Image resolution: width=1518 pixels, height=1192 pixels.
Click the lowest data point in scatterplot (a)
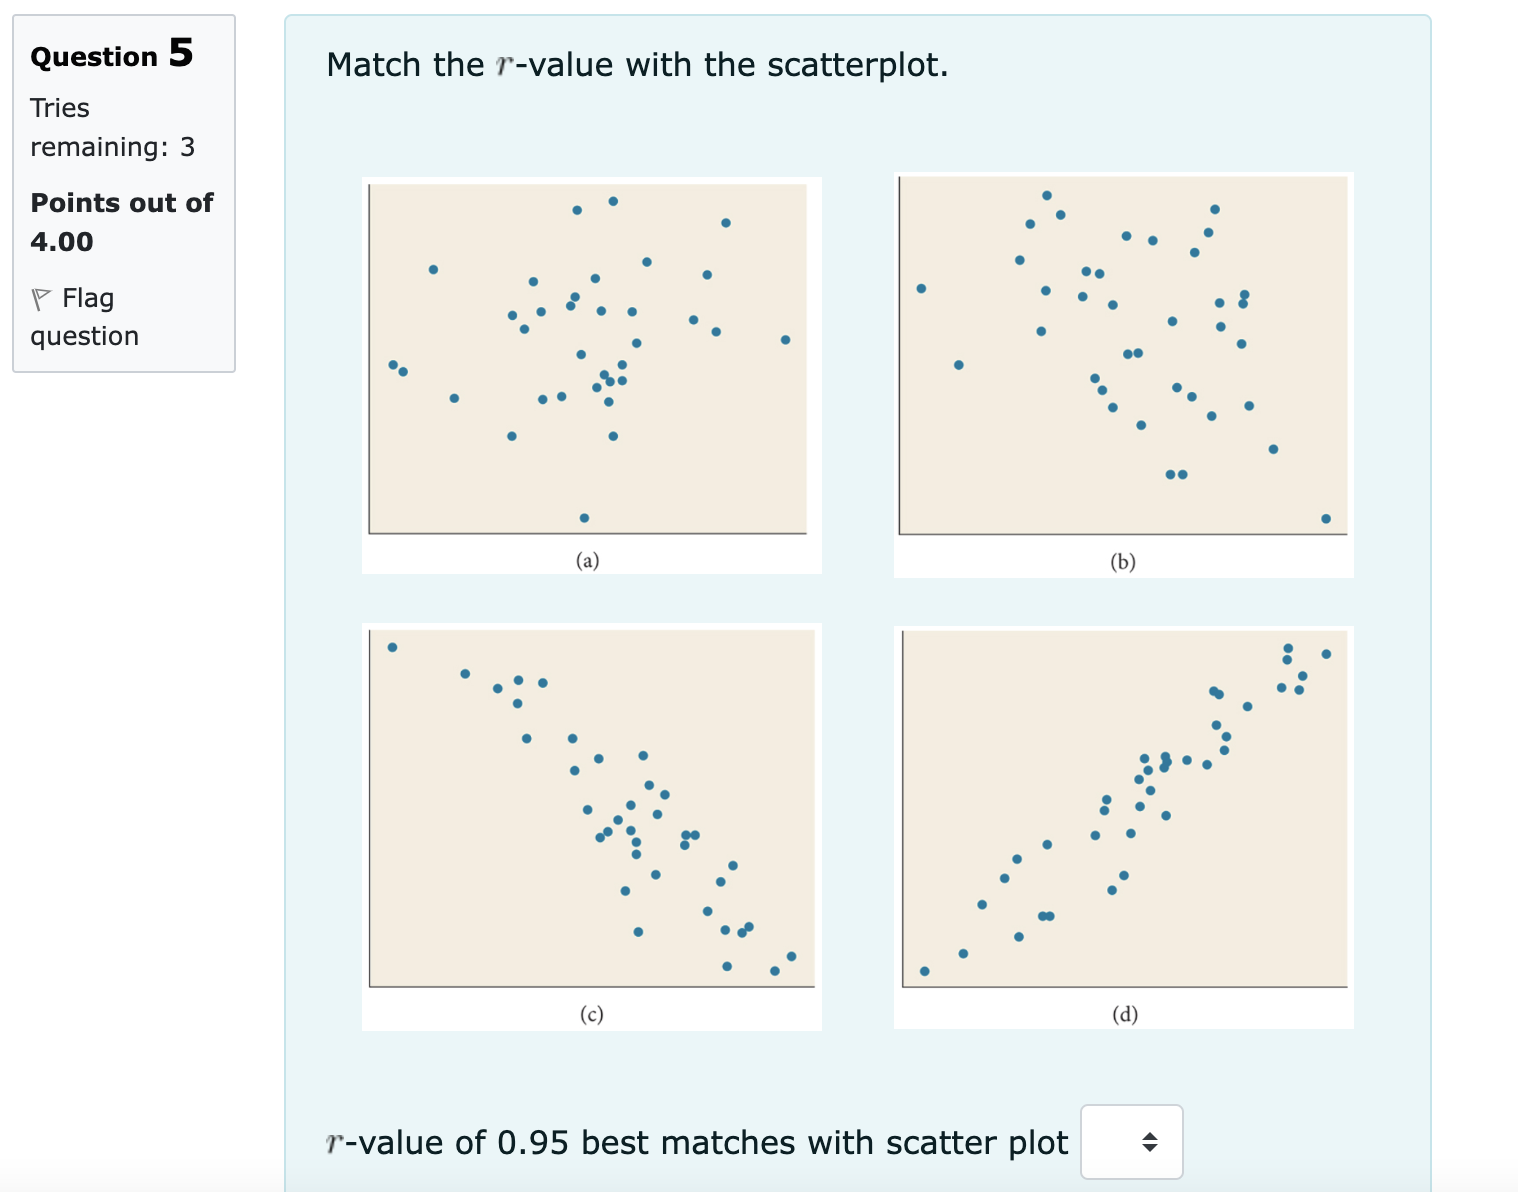pos(584,518)
